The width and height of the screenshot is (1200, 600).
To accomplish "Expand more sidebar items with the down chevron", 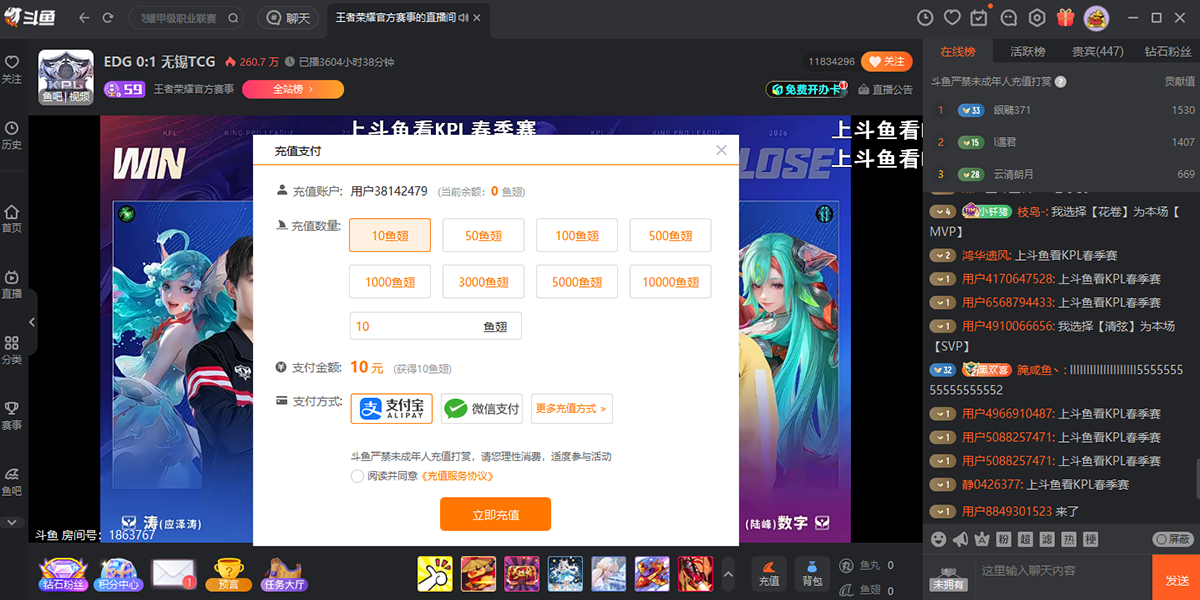I will coord(12,522).
